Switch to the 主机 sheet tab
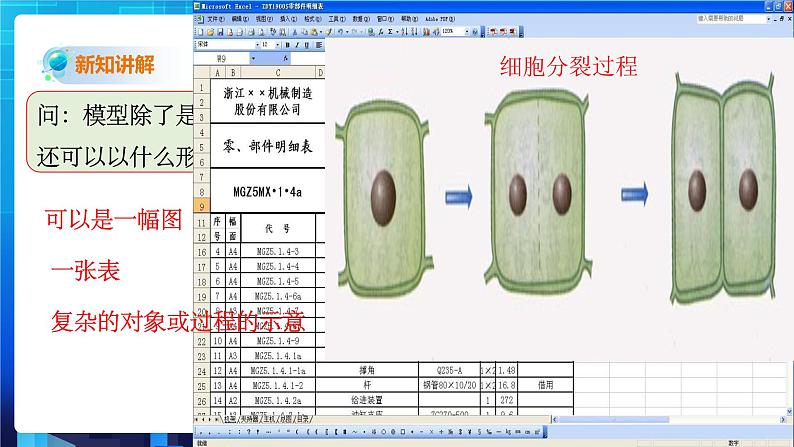The width and height of the screenshot is (794, 447). (x=269, y=419)
